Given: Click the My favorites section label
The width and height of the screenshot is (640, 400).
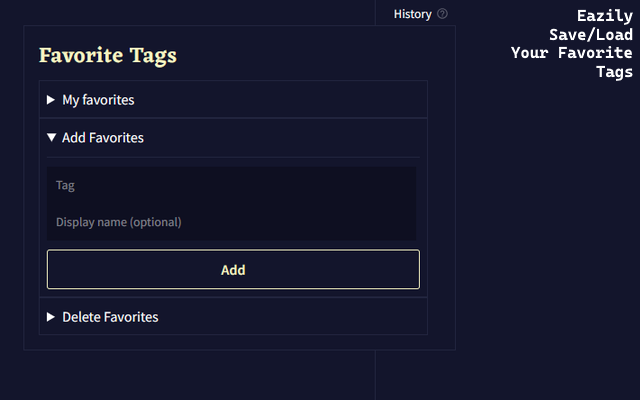Looking at the screenshot, I should [x=98, y=100].
